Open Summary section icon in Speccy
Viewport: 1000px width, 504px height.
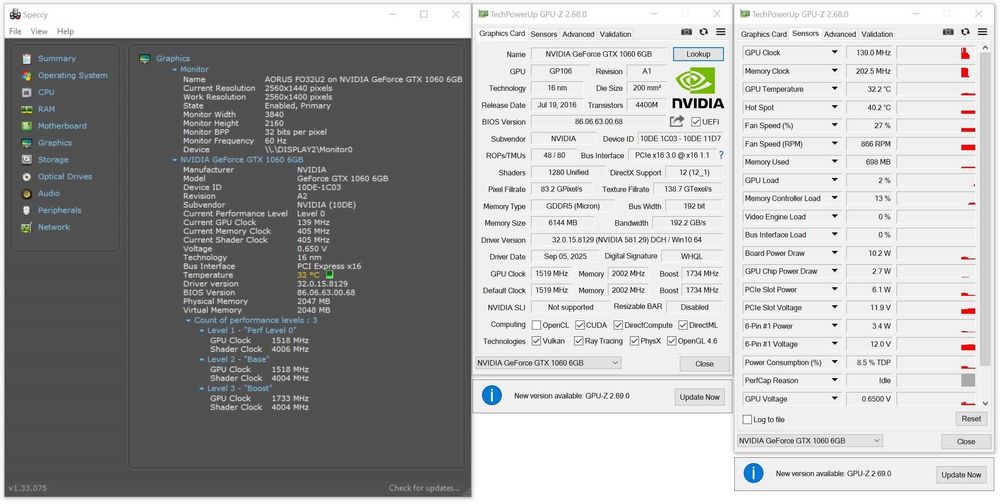[x=26, y=59]
